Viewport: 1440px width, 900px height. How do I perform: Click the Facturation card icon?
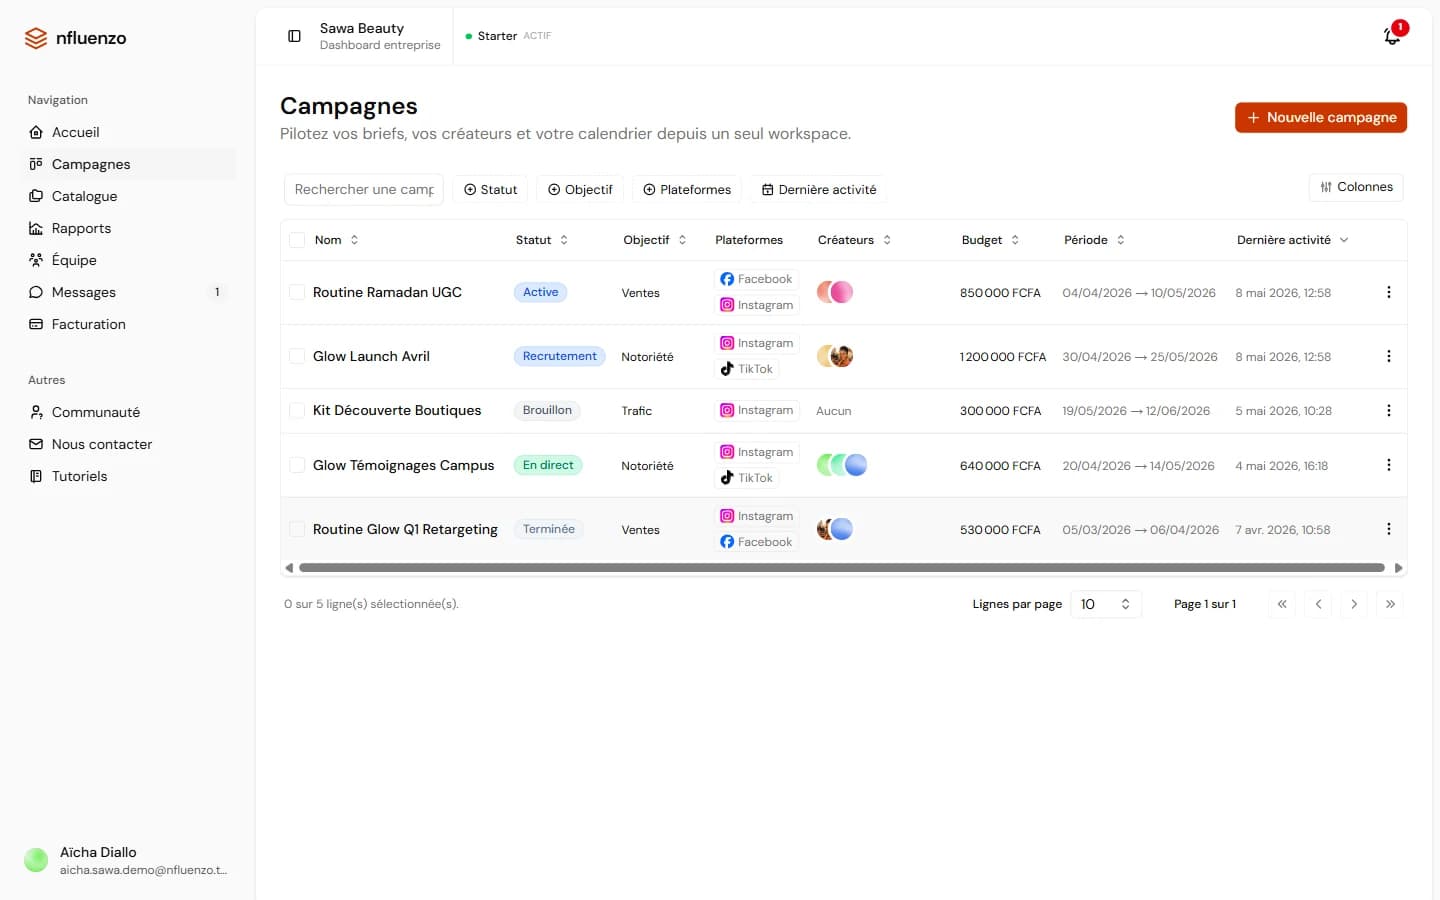pyautogui.click(x=36, y=324)
